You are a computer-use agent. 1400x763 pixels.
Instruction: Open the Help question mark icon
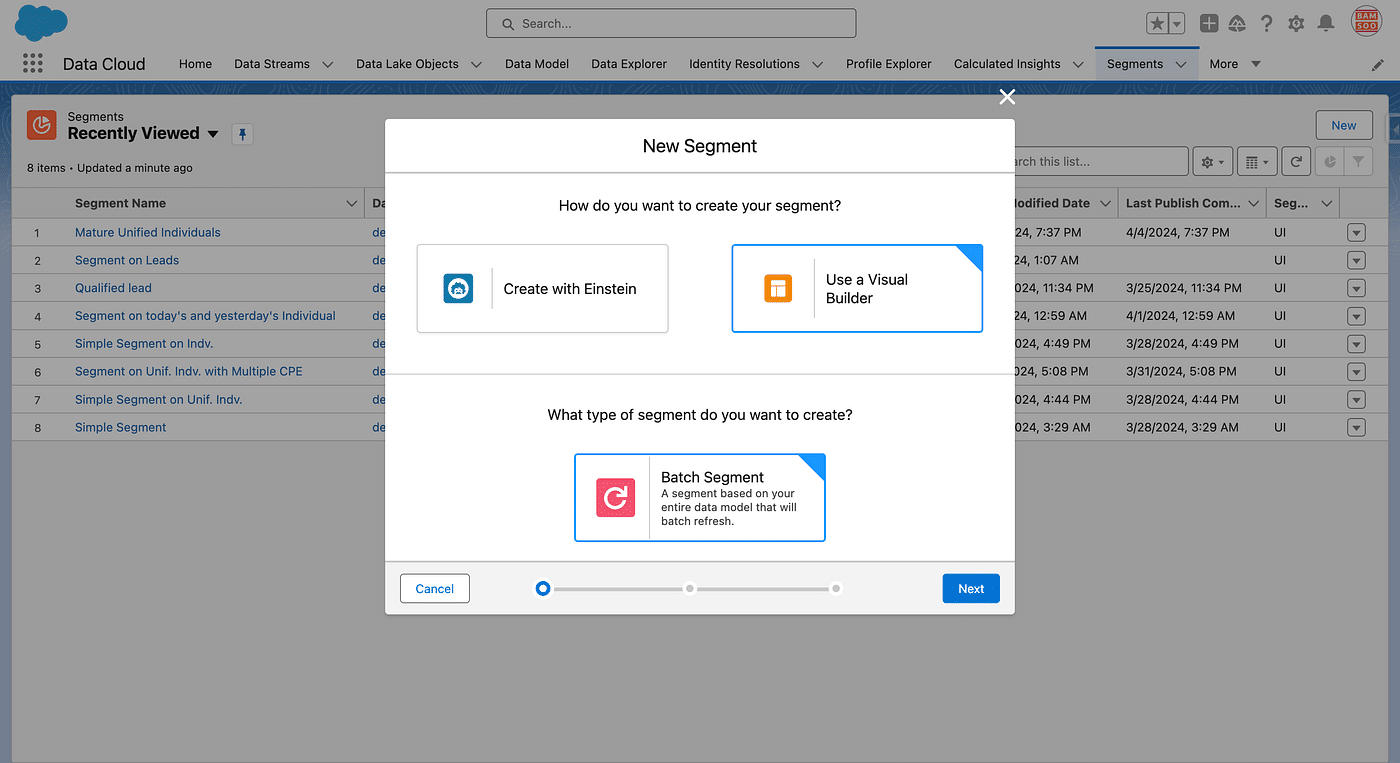1267,23
